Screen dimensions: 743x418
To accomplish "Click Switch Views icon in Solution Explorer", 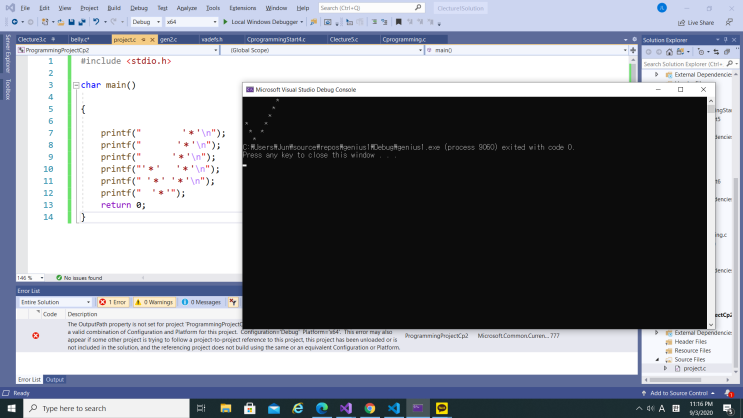I will [x=680, y=52].
